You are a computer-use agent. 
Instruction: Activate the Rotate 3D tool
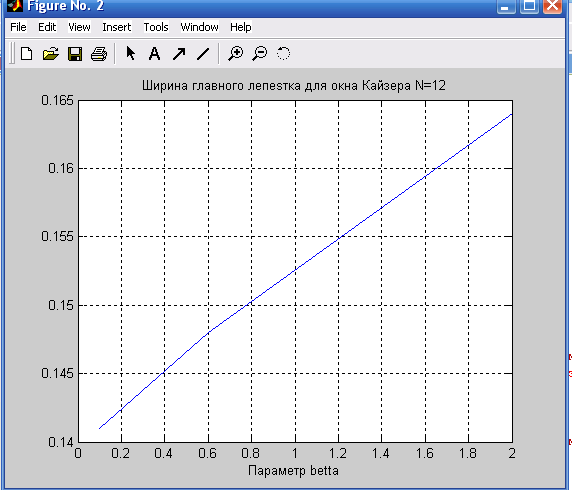(x=283, y=54)
